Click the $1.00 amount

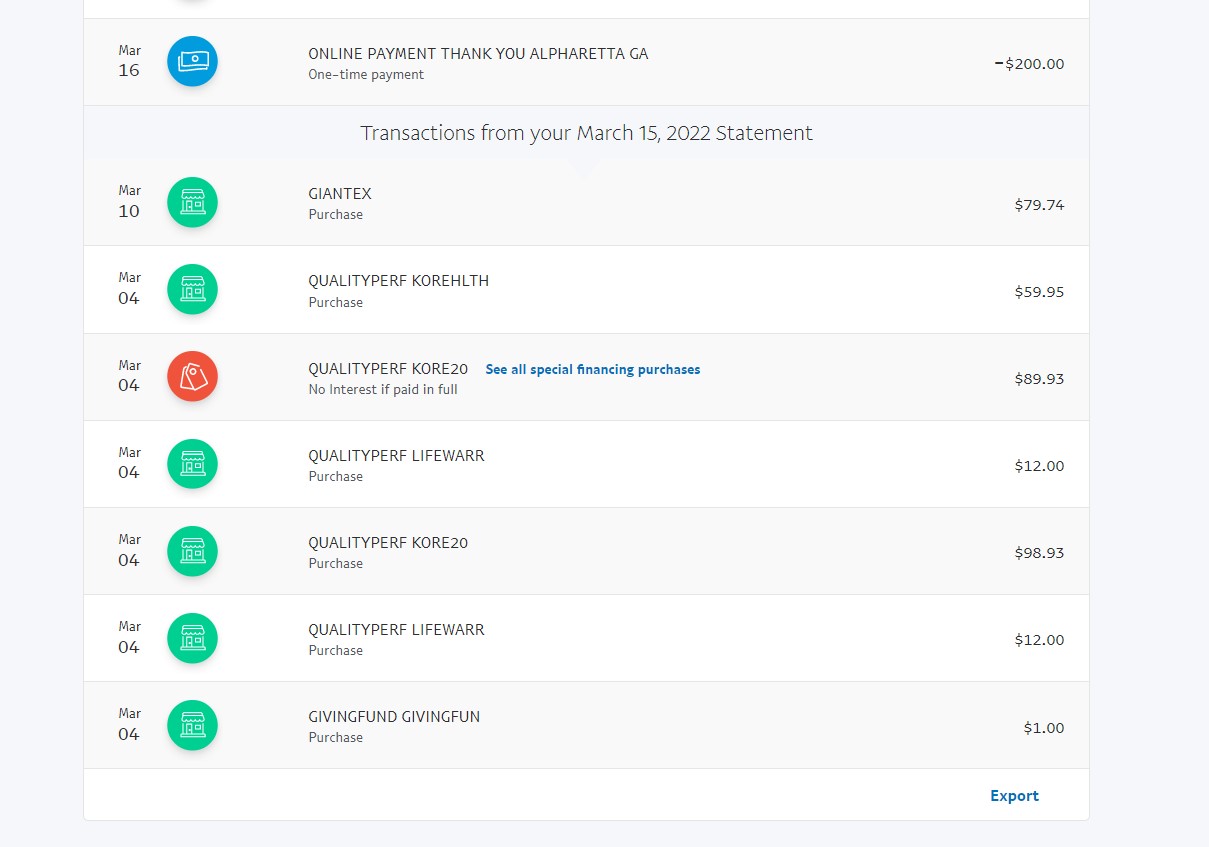pos(1044,728)
